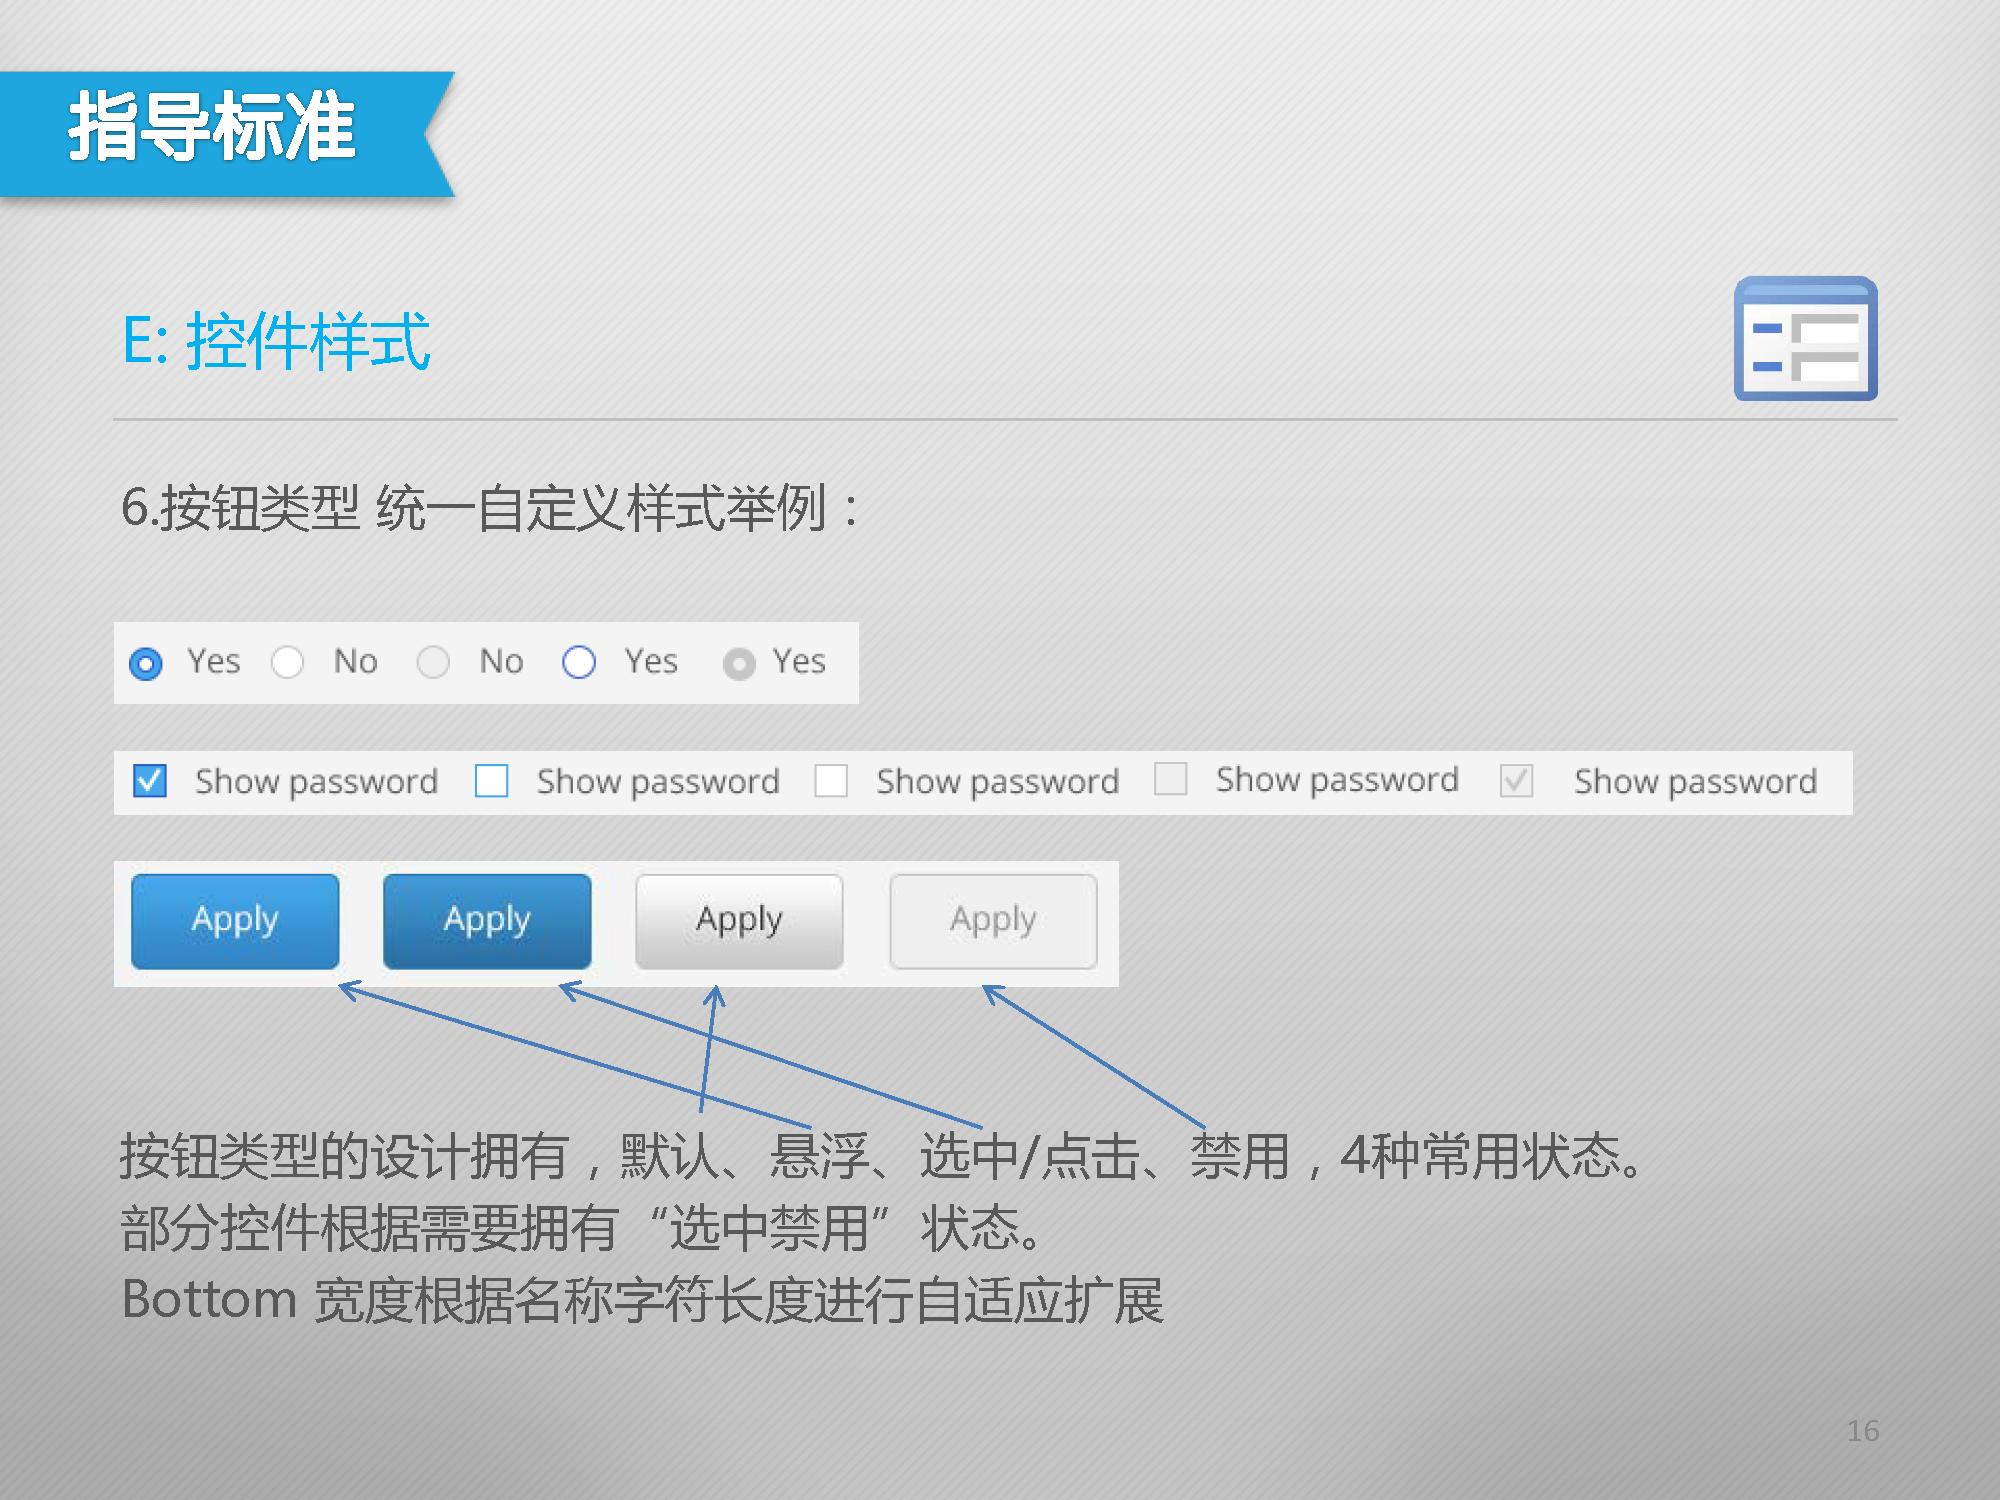Select the first blue-filled Yes radio button

click(146, 663)
